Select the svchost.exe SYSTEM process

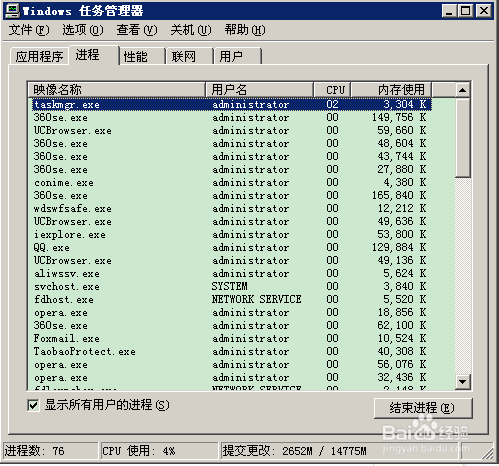click(232, 286)
